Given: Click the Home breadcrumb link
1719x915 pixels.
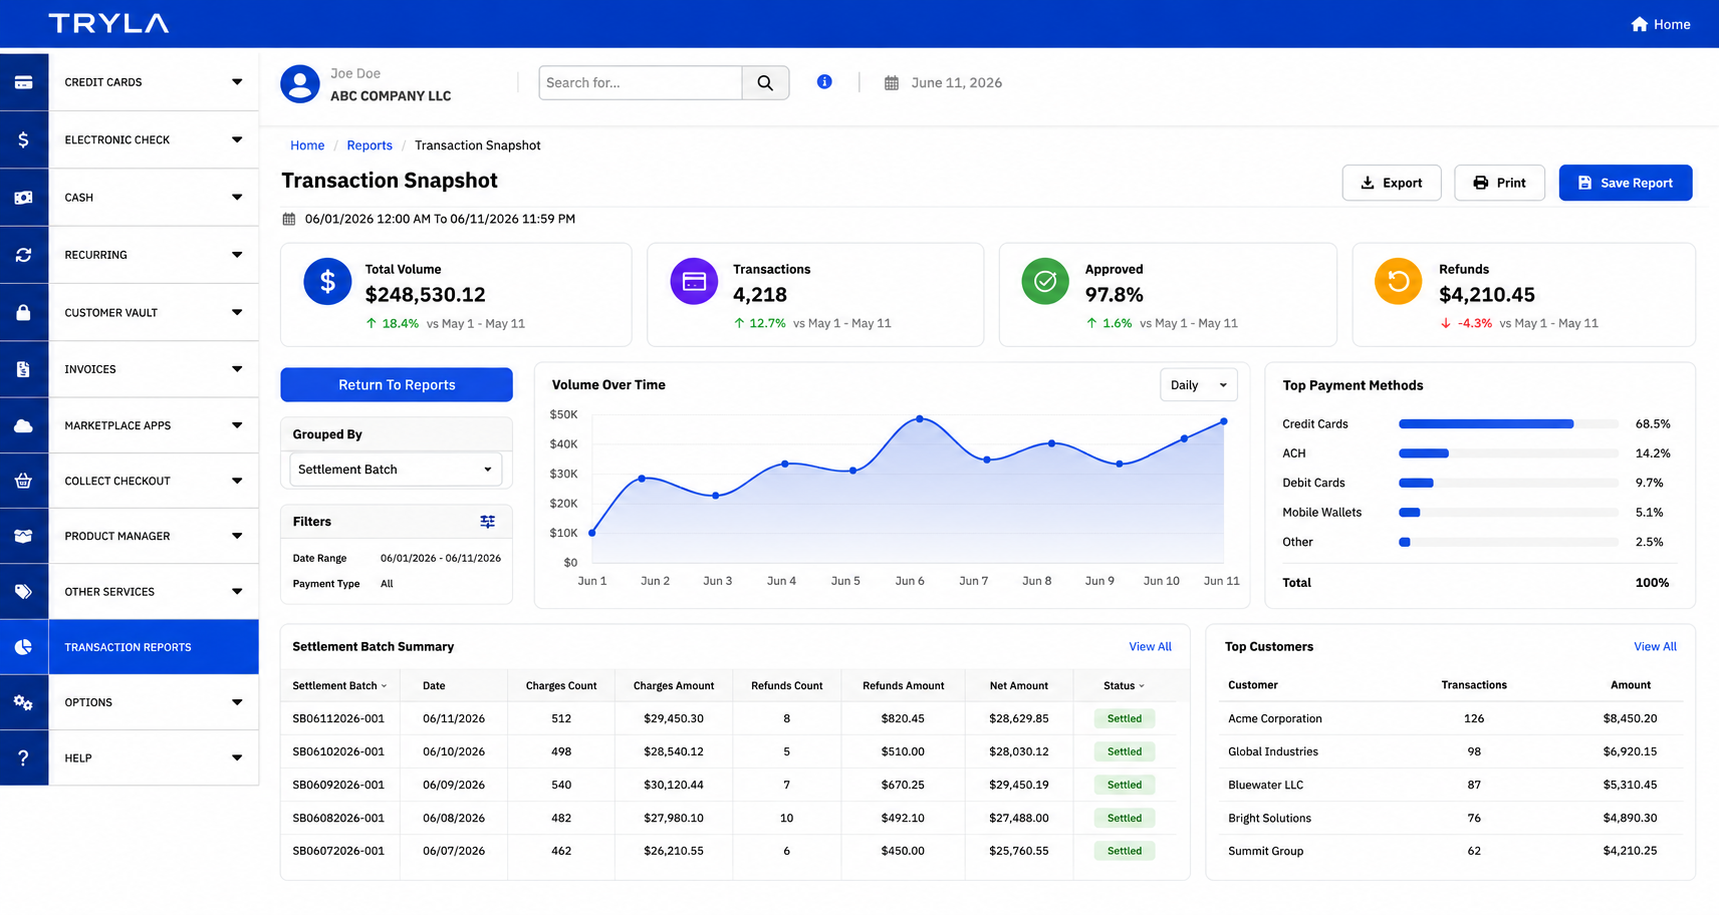Looking at the screenshot, I should click(x=307, y=146).
